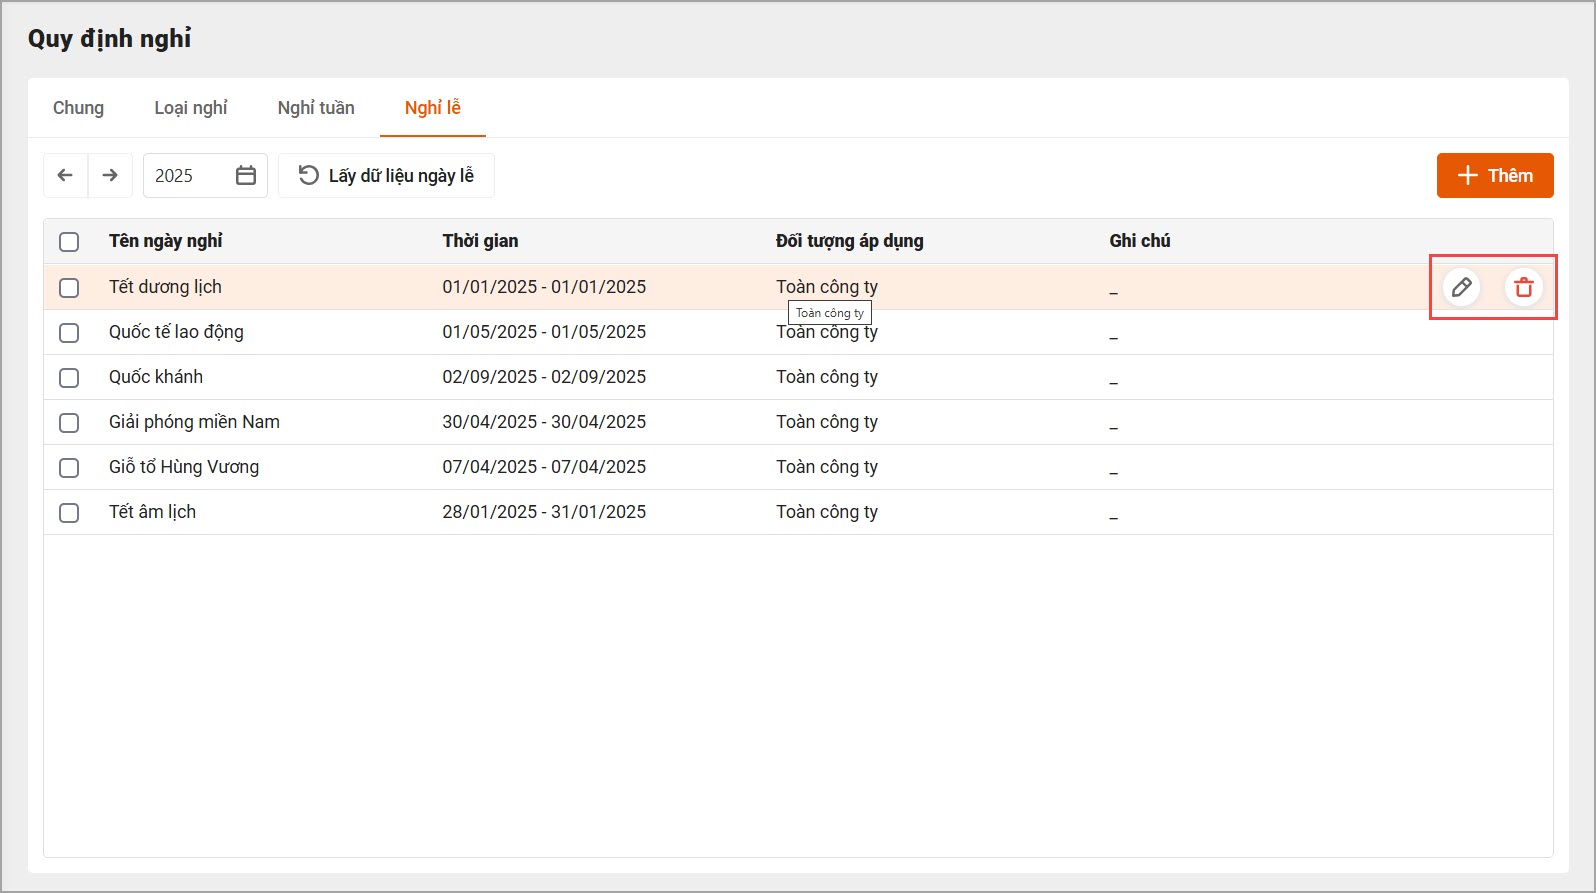The image size is (1596, 893).
Task: Select the Quốc khánh row checkbox
Action: point(69,378)
